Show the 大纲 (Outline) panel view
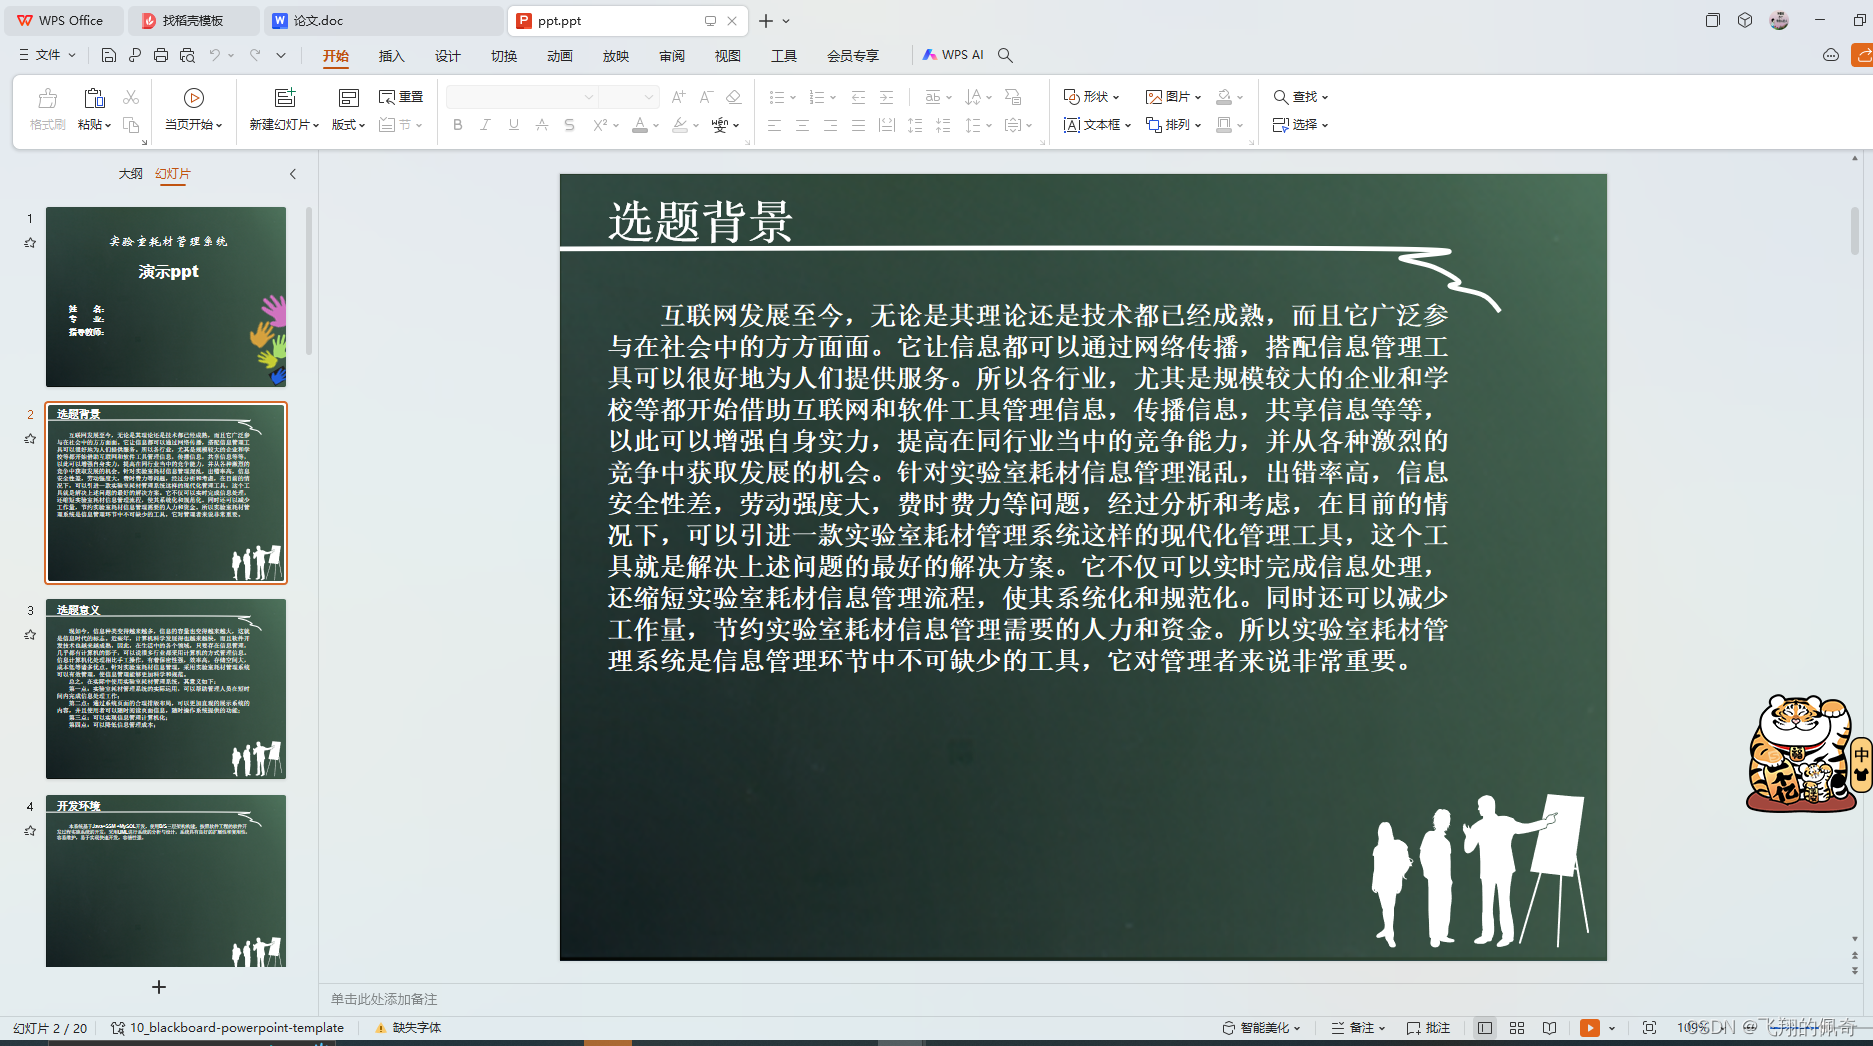Image resolution: width=1873 pixels, height=1046 pixels. 131,173
